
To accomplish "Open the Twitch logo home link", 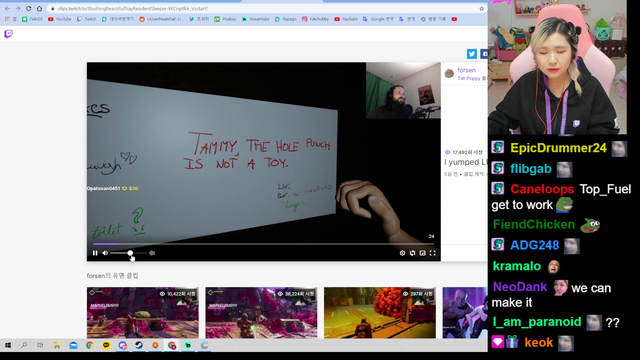I will coord(8,34).
